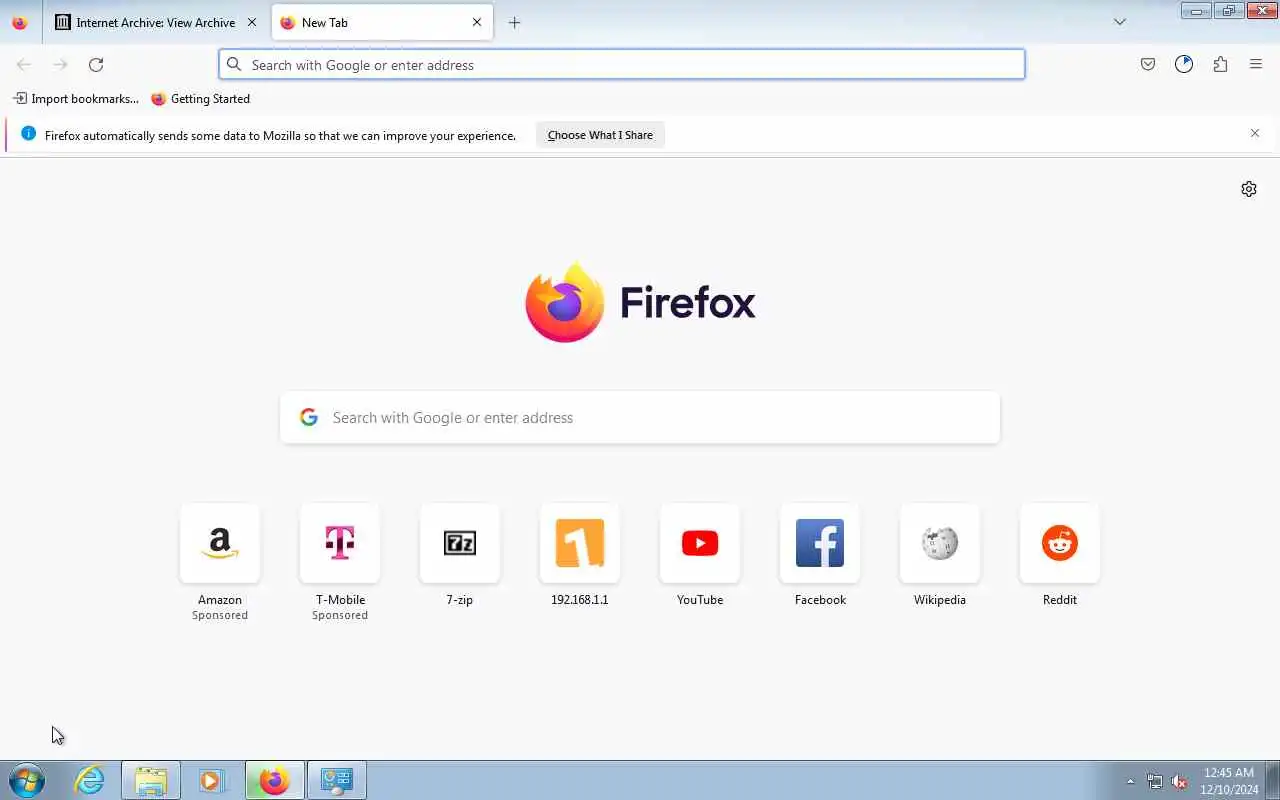This screenshot has height=800, width=1280.
Task: Dismiss the data sharing notification bar
Action: (x=1255, y=133)
